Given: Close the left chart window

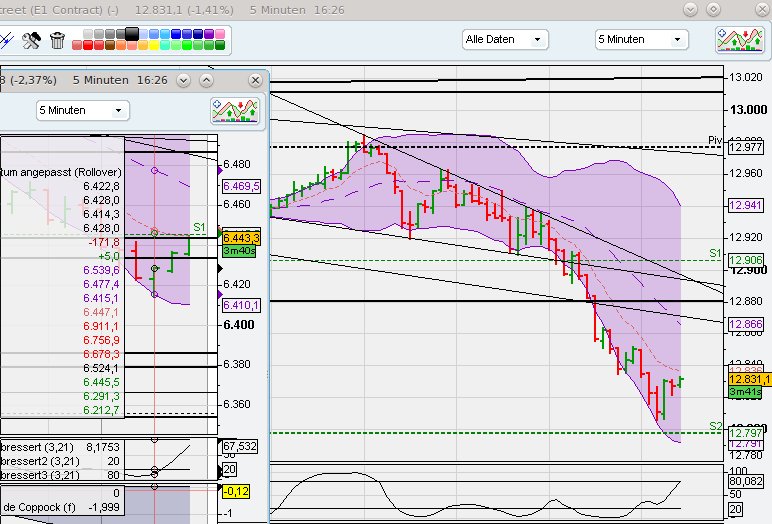Looking at the screenshot, I should (255, 80).
